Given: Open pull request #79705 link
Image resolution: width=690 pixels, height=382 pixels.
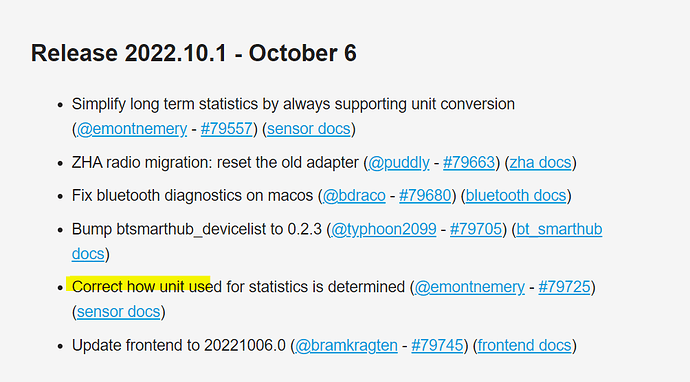Looking at the screenshot, I should pos(476,229).
